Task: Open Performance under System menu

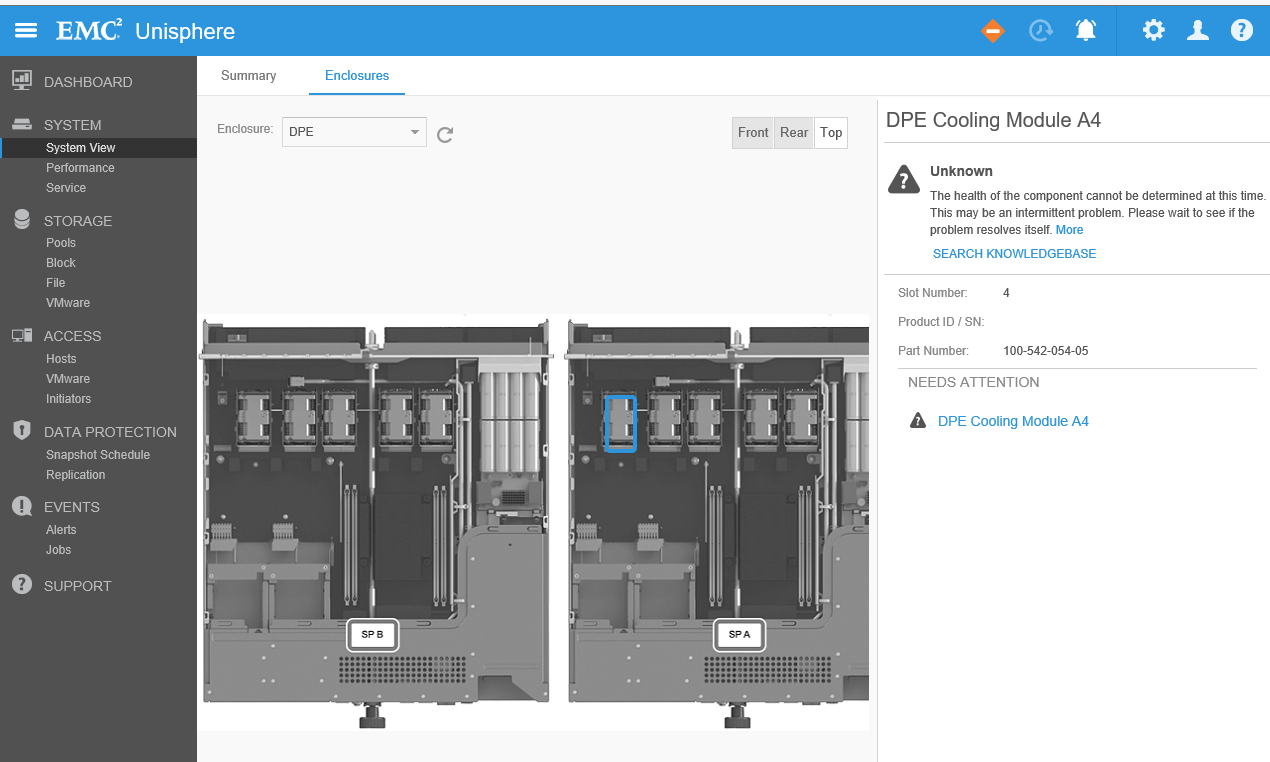Action: [80, 168]
